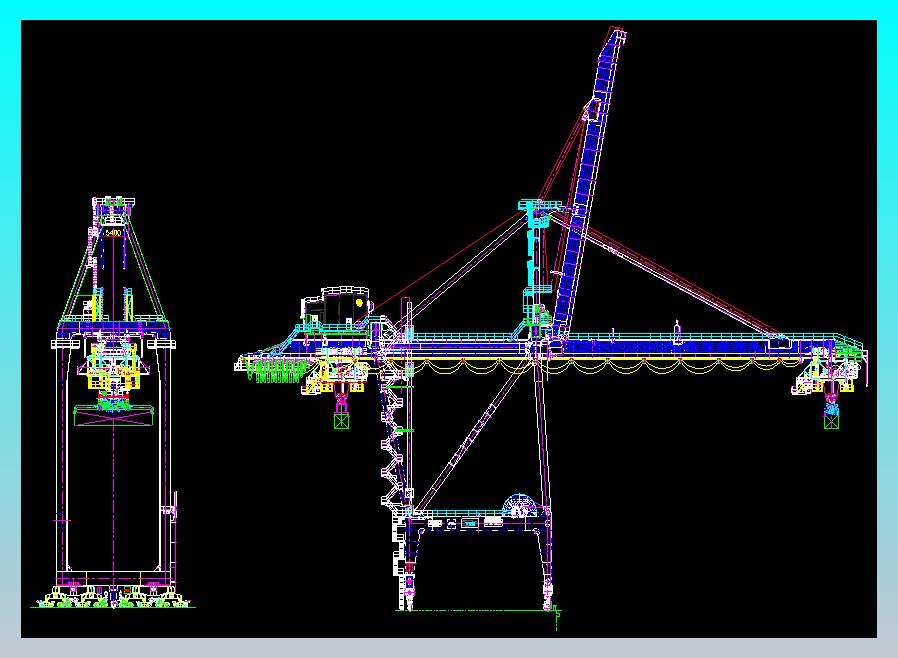Click the yellow "5400" dimension text

tap(113, 233)
